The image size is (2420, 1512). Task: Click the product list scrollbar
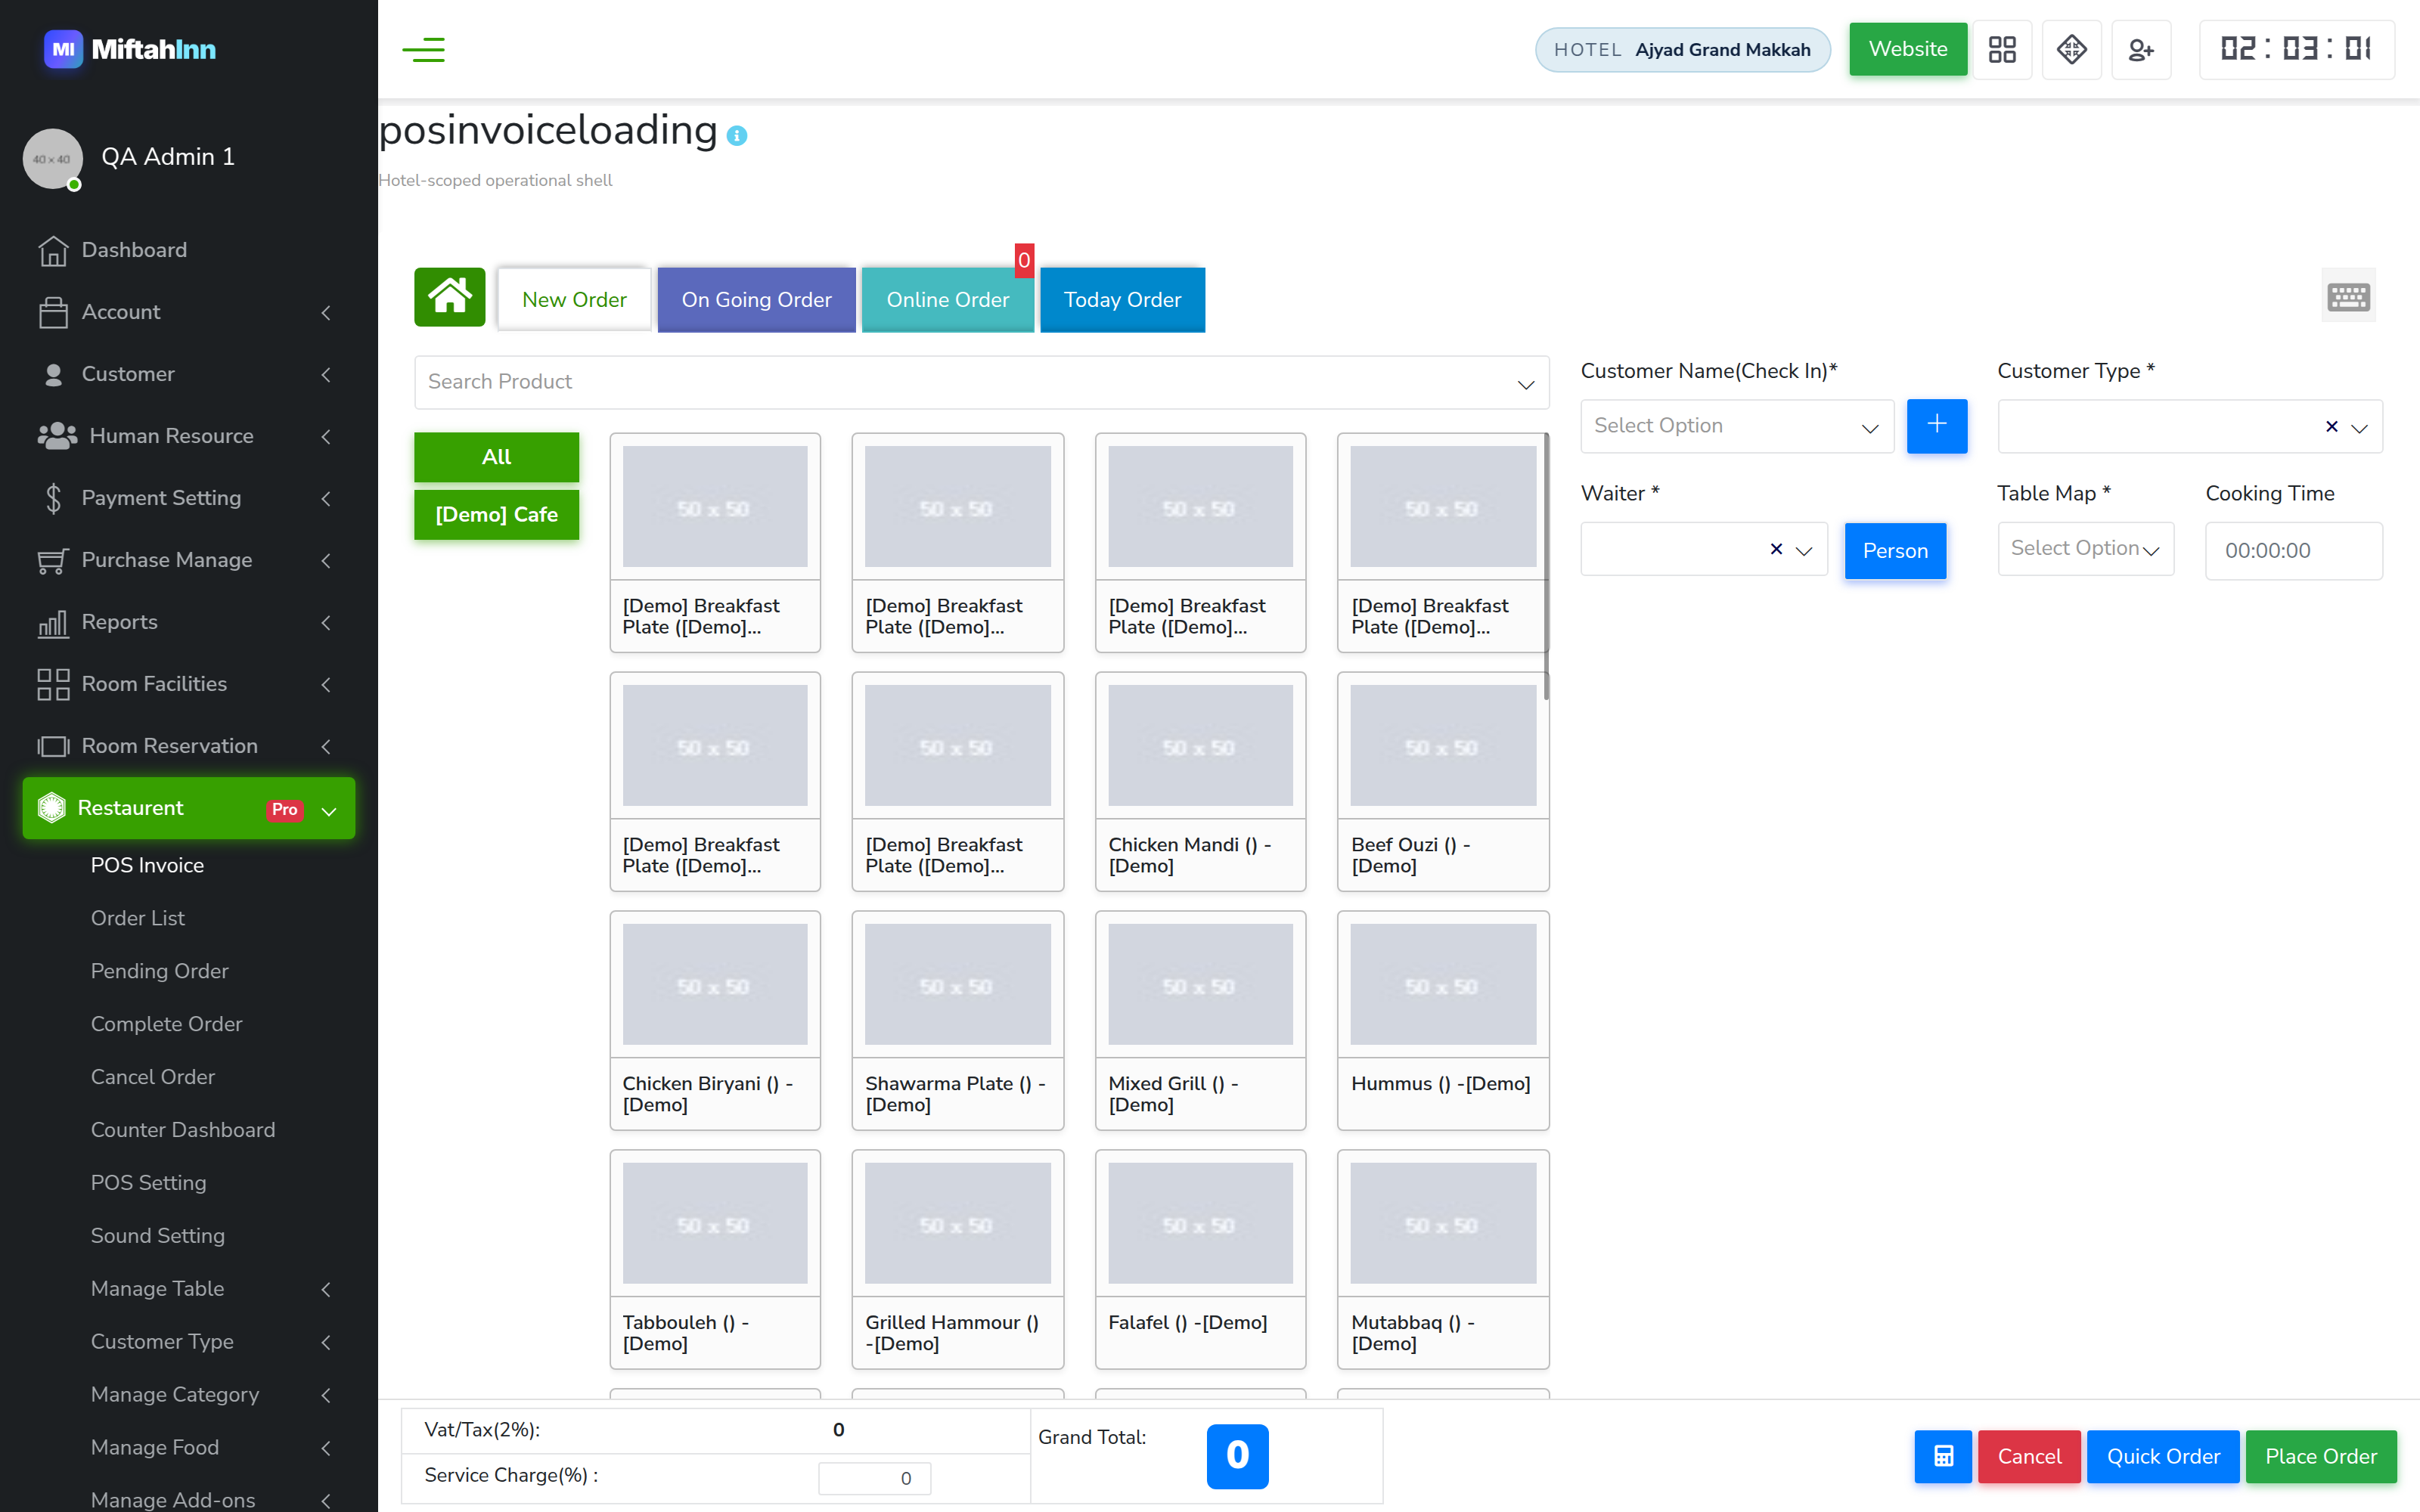click(x=1546, y=566)
